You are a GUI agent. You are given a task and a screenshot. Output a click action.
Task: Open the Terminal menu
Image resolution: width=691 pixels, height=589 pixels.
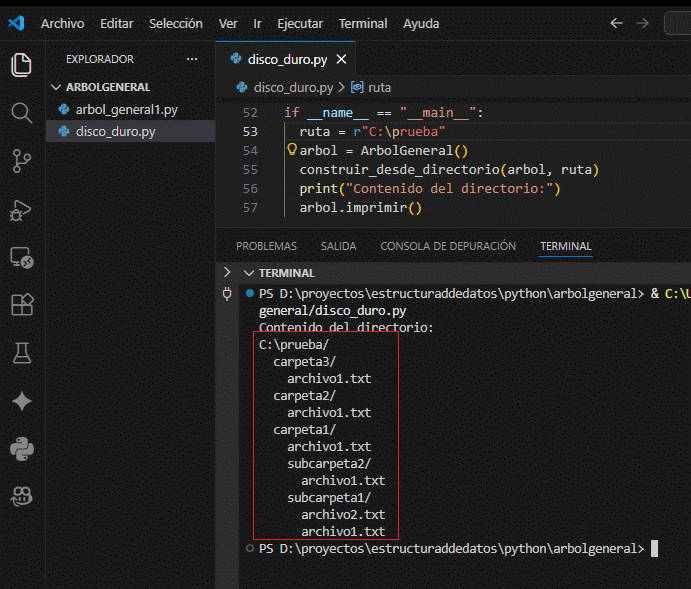pos(362,23)
